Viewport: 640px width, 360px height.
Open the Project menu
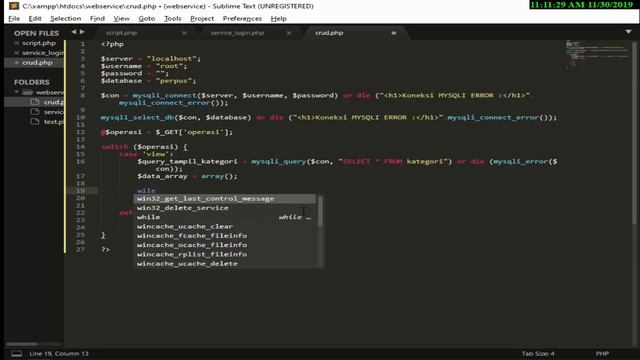pyautogui.click(x=202, y=18)
